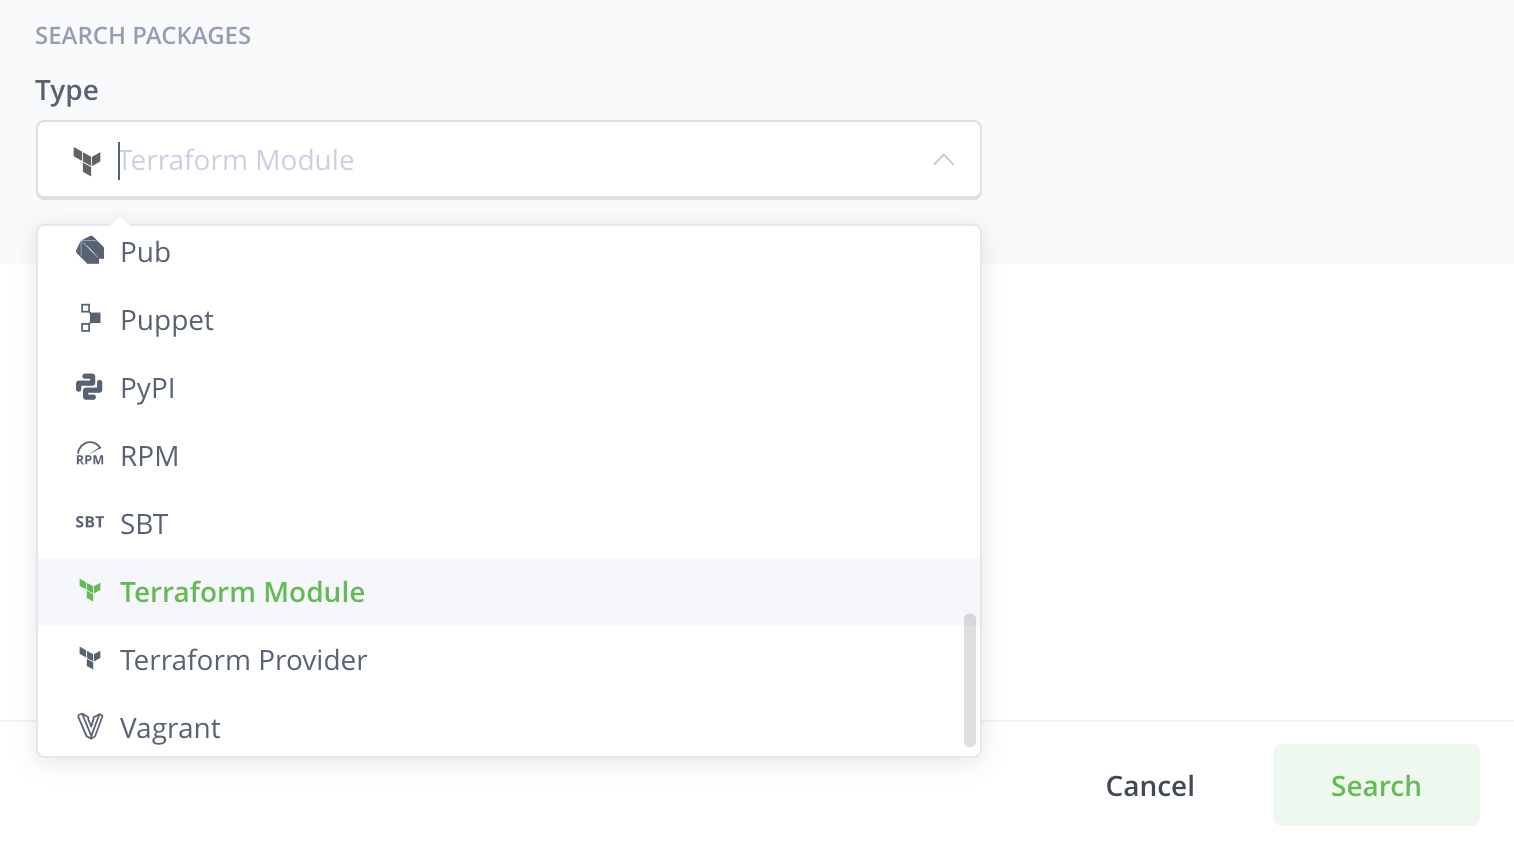The width and height of the screenshot is (1514, 846).
Task: Collapse the Type dropdown chevron
Action: (x=943, y=160)
